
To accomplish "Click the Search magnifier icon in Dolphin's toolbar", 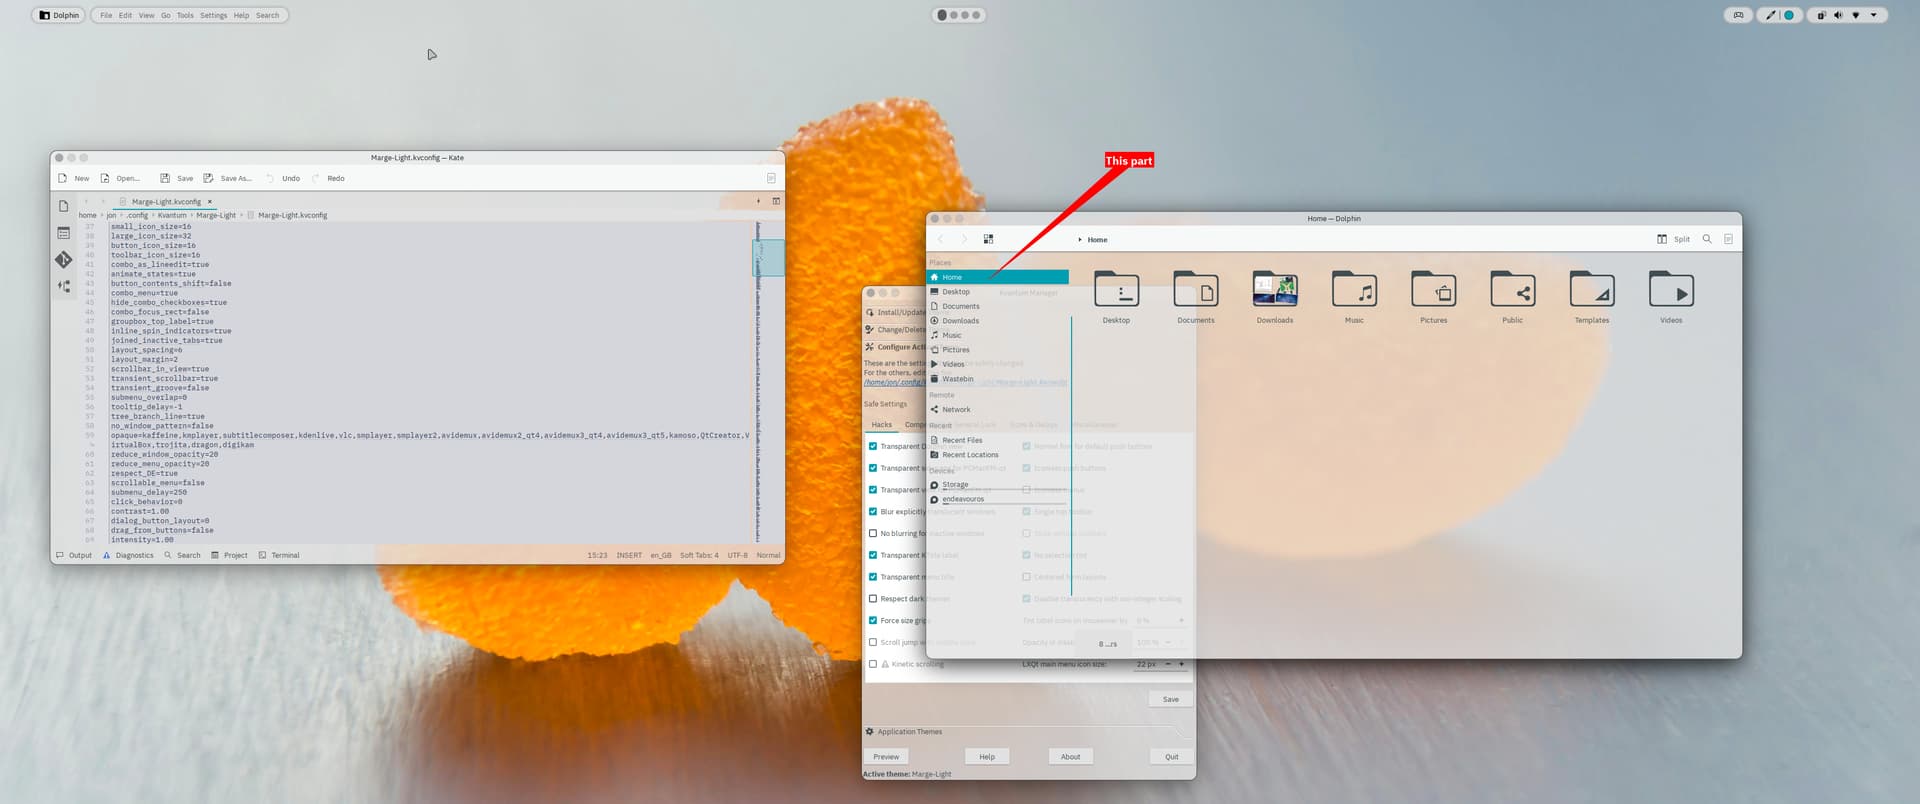I will click(x=1707, y=239).
